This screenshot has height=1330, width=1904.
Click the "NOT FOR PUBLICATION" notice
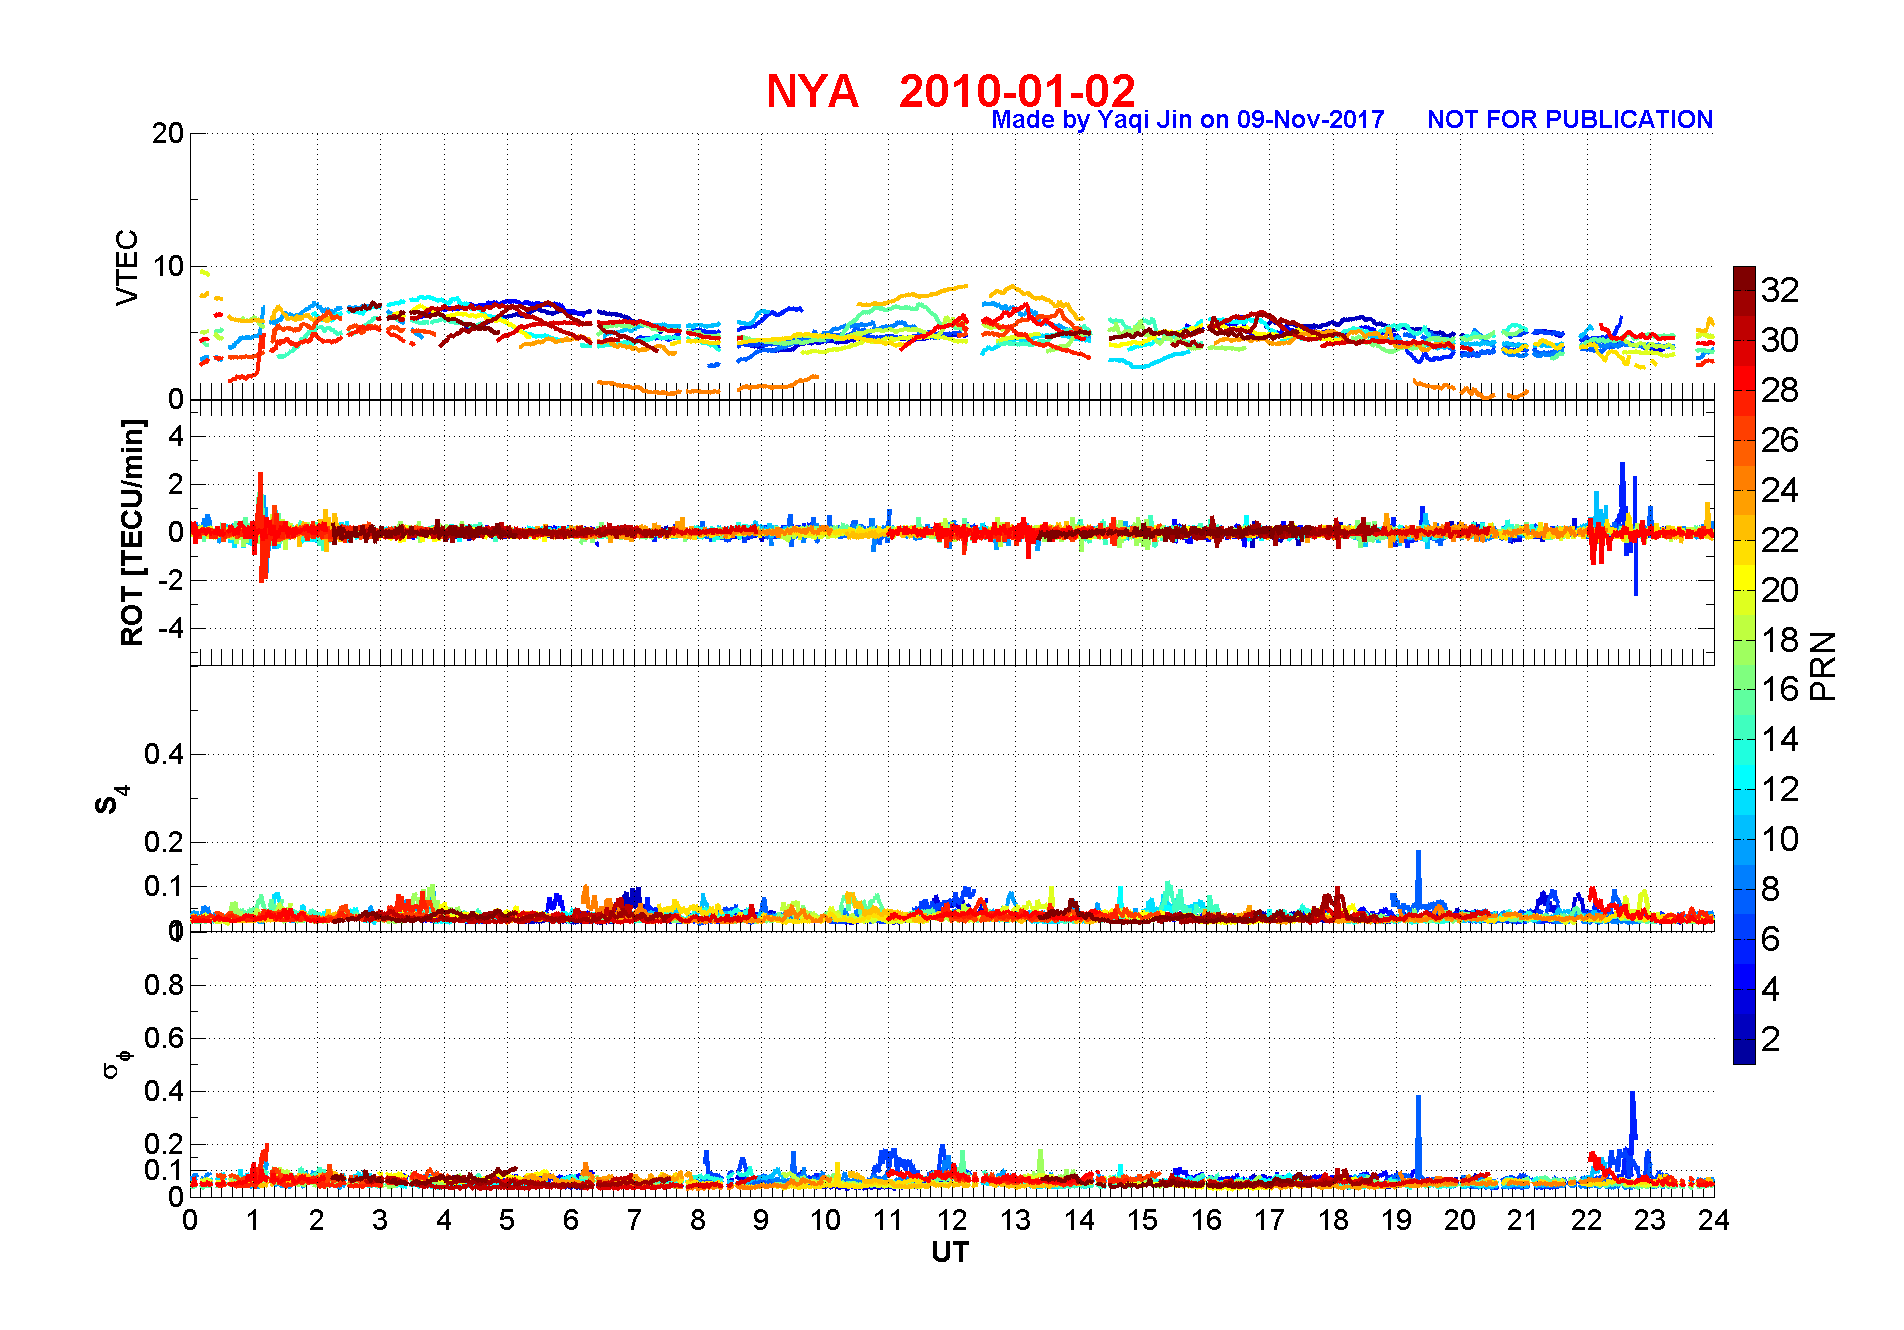point(1570,120)
